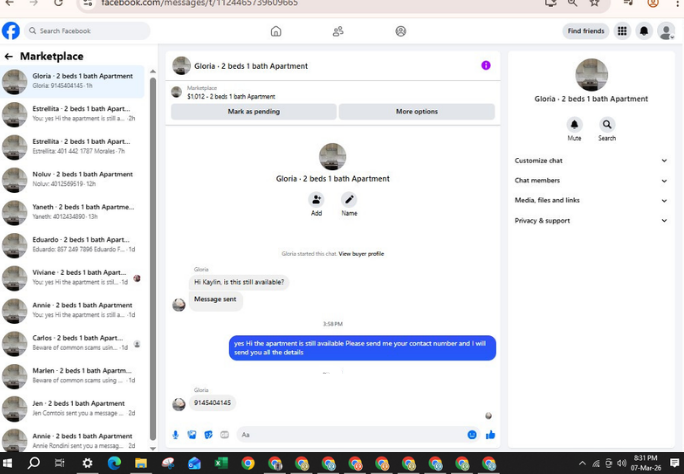Viewport: 684px width, 474px height.
Task: Expand the Customize chat section
Action: (591, 160)
